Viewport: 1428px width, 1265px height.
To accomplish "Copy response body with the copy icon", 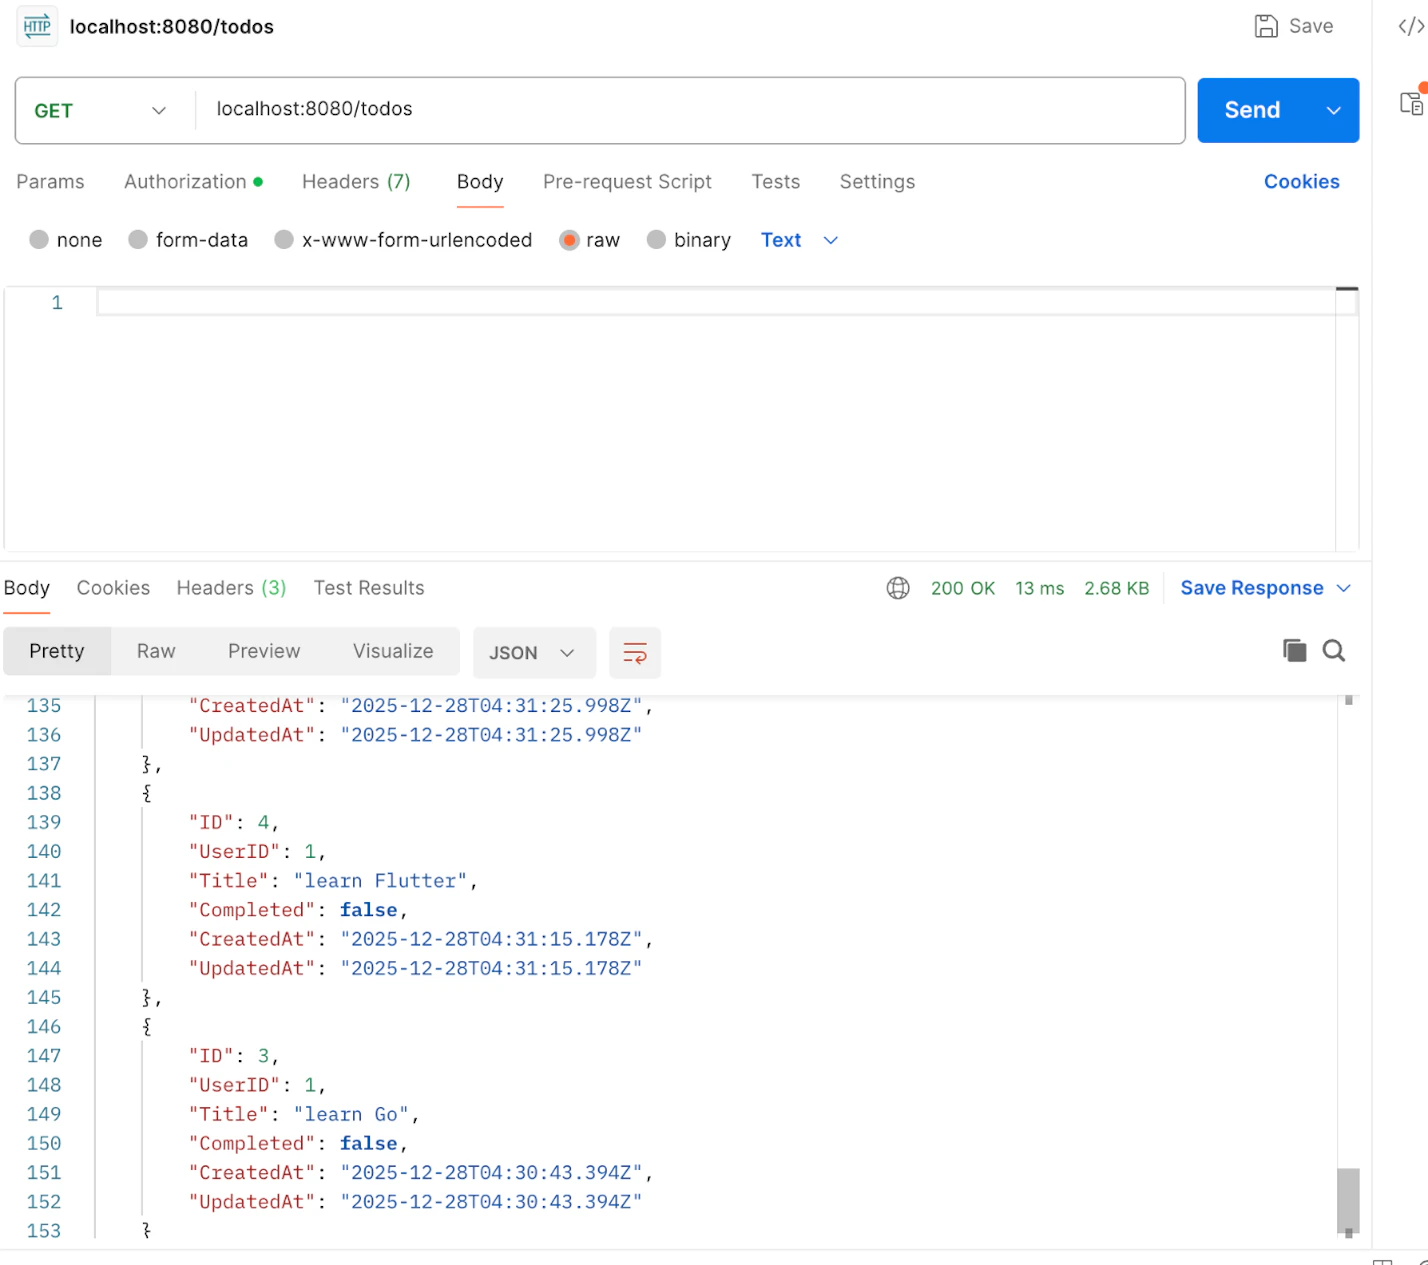I will tap(1294, 651).
